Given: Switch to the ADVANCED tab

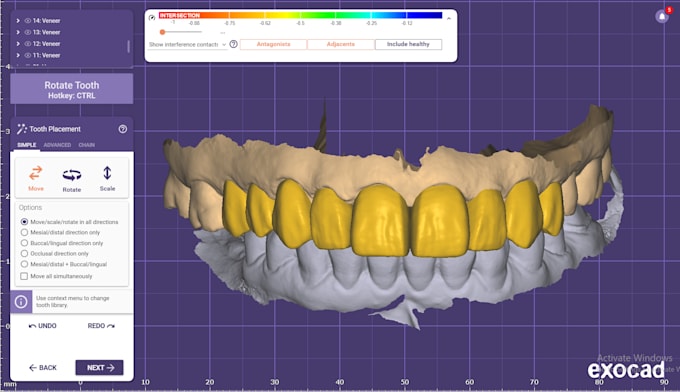Looking at the screenshot, I should [x=57, y=145].
